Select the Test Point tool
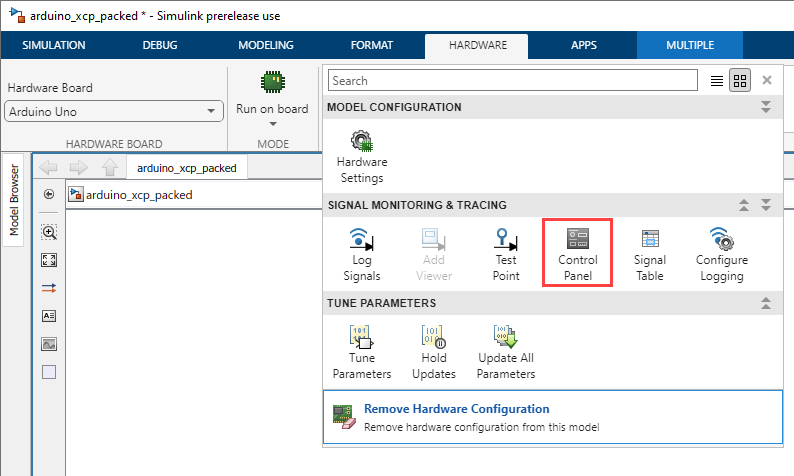Viewport: 794px width, 476px height. click(x=506, y=254)
